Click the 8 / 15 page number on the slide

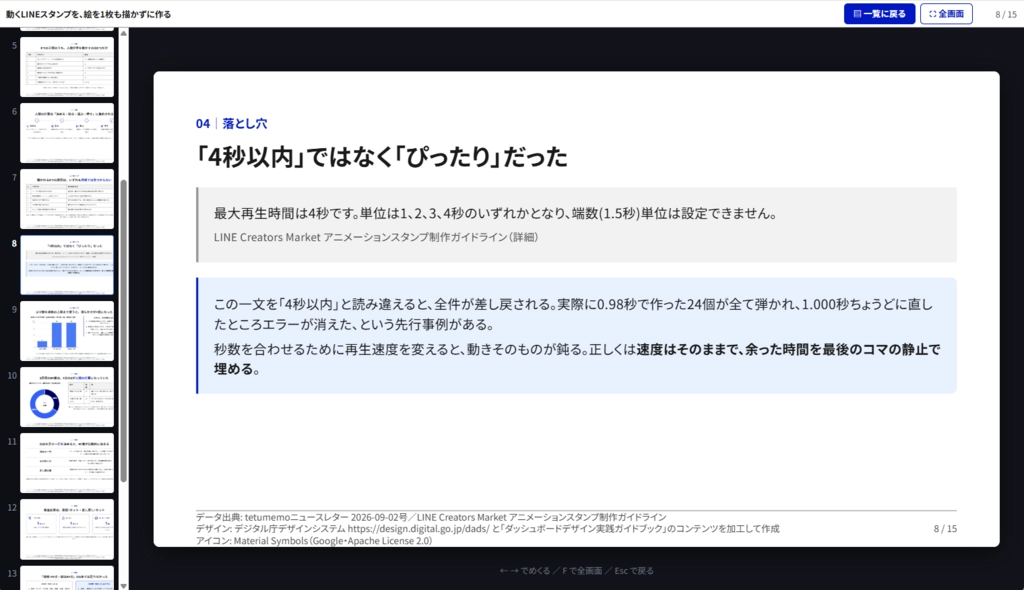tap(945, 529)
